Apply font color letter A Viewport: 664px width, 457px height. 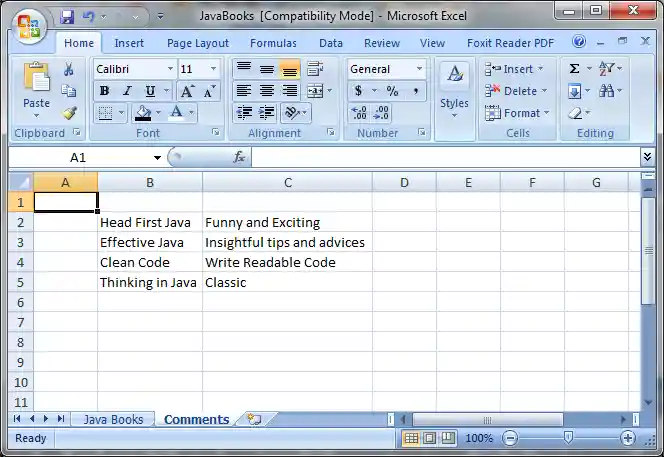click(177, 113)
